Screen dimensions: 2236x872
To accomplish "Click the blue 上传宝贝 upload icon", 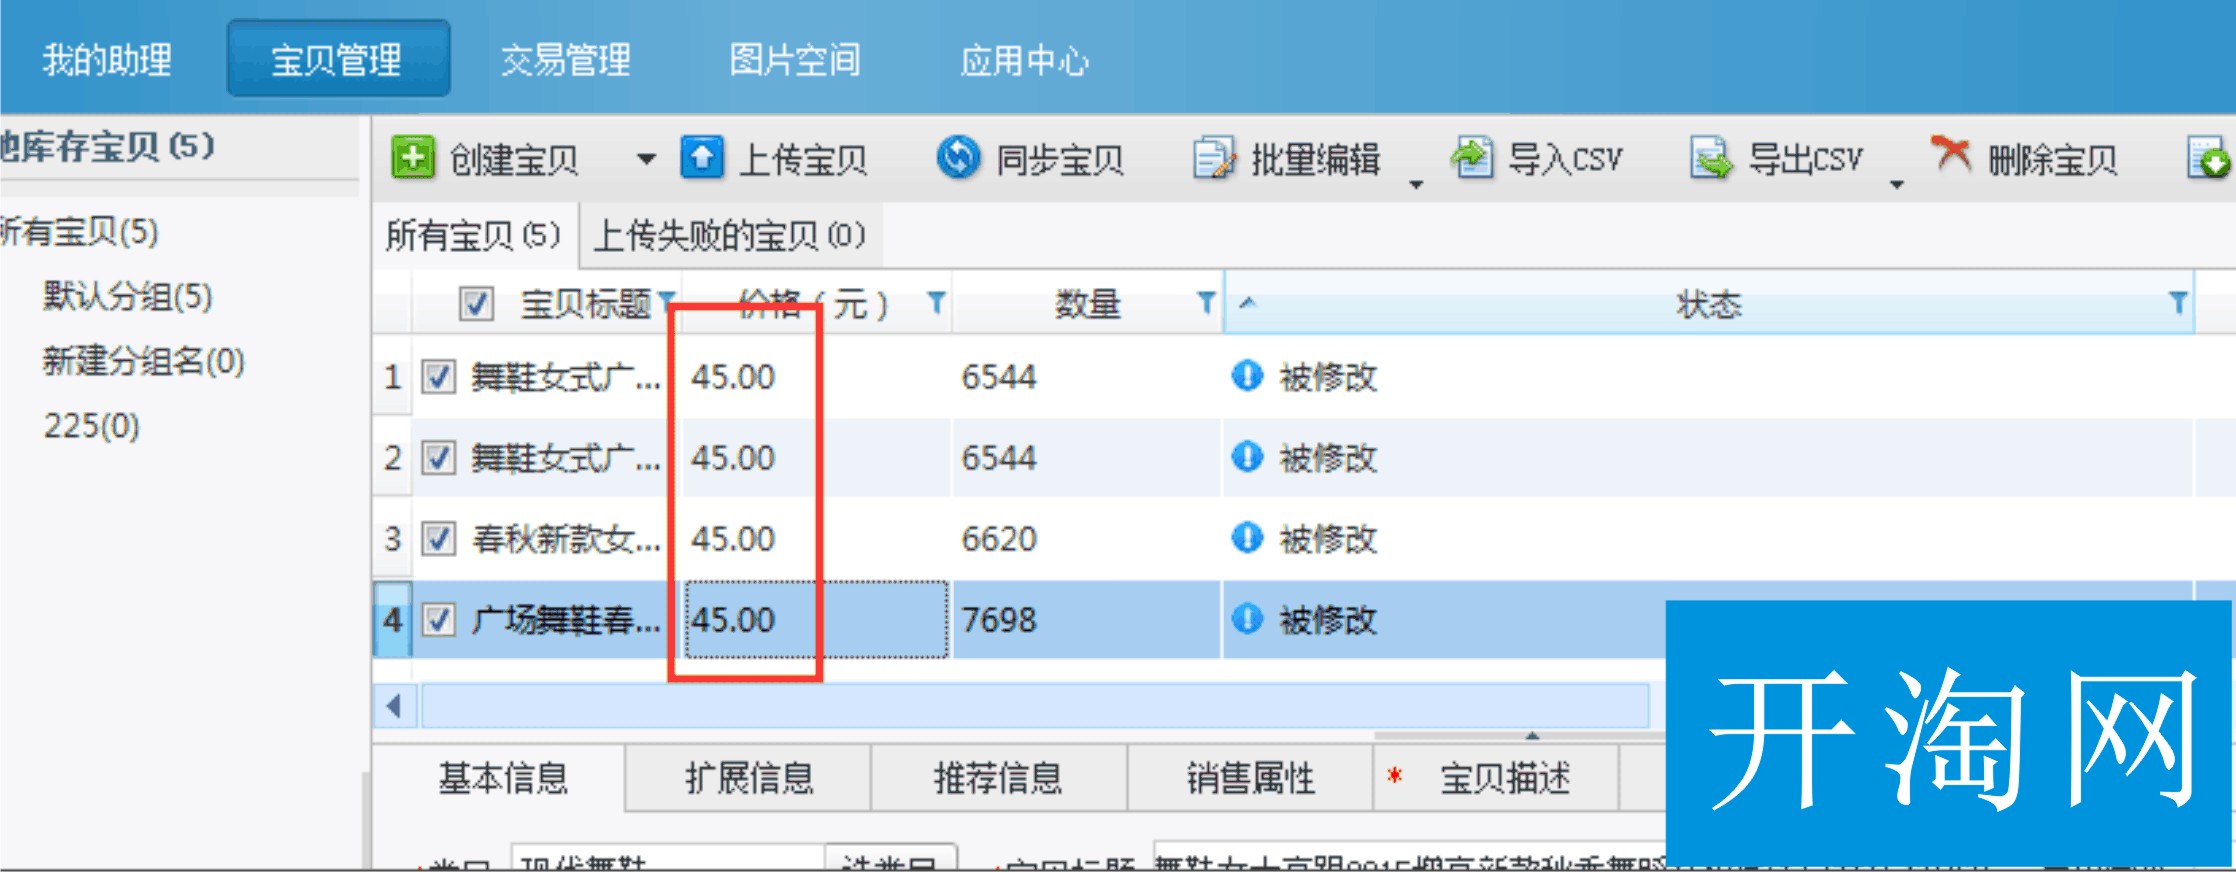I will click(702, 158).
